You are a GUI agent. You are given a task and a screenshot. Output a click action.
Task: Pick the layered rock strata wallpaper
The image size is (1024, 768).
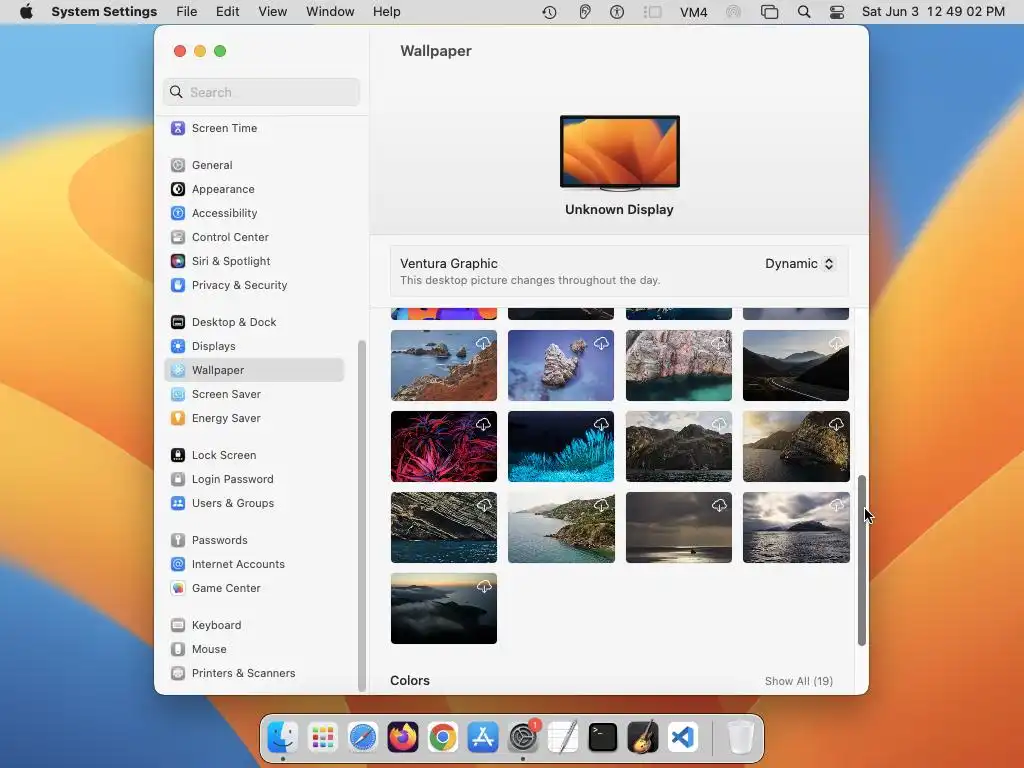444,528
